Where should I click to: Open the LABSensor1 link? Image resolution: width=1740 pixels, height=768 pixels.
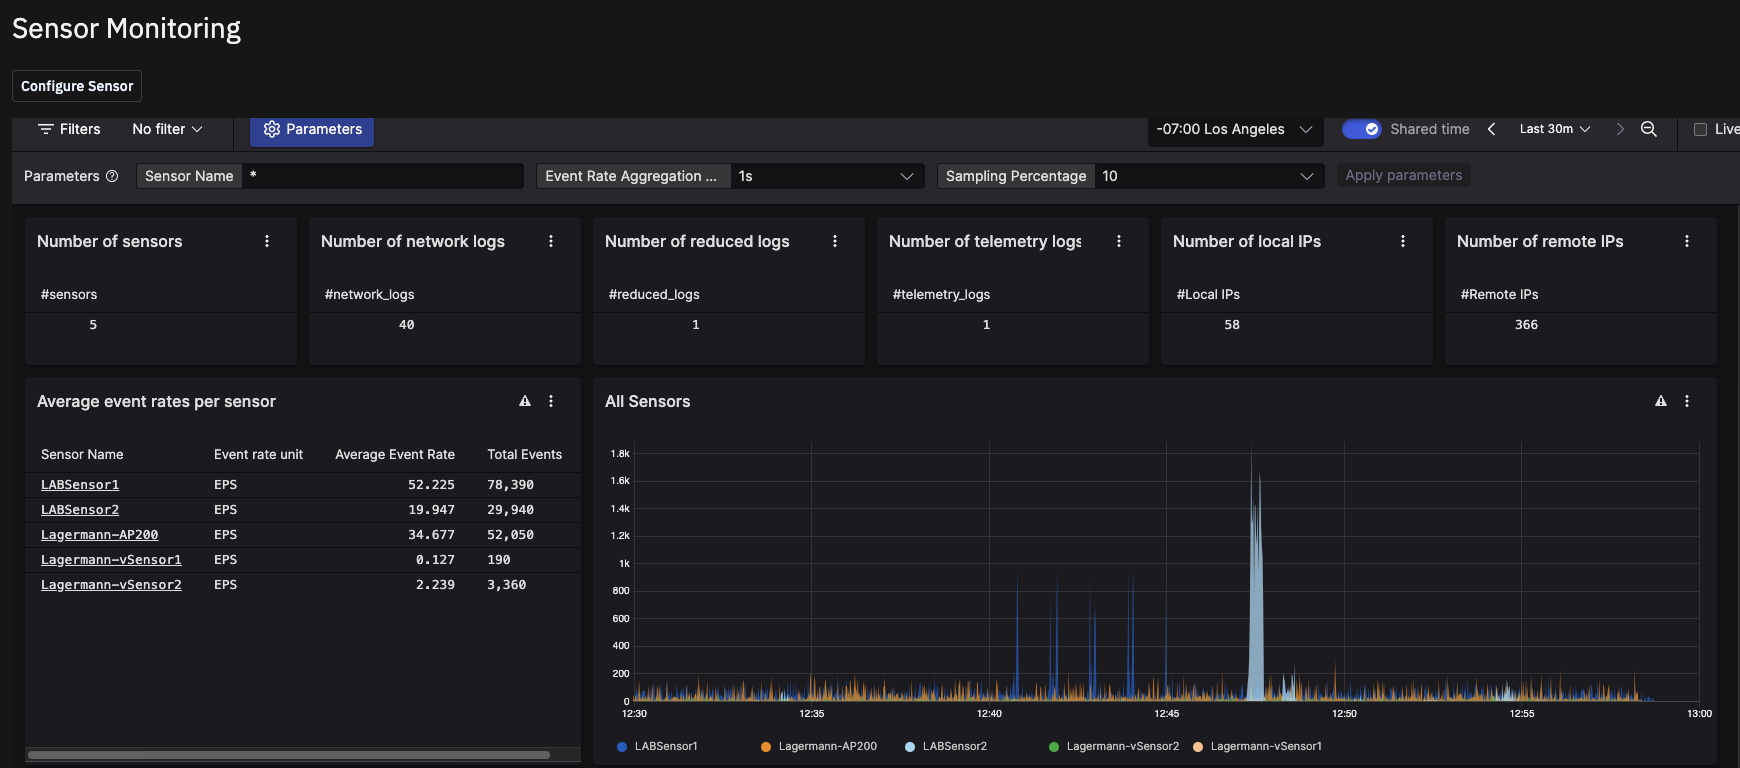[x=80, y=485]
